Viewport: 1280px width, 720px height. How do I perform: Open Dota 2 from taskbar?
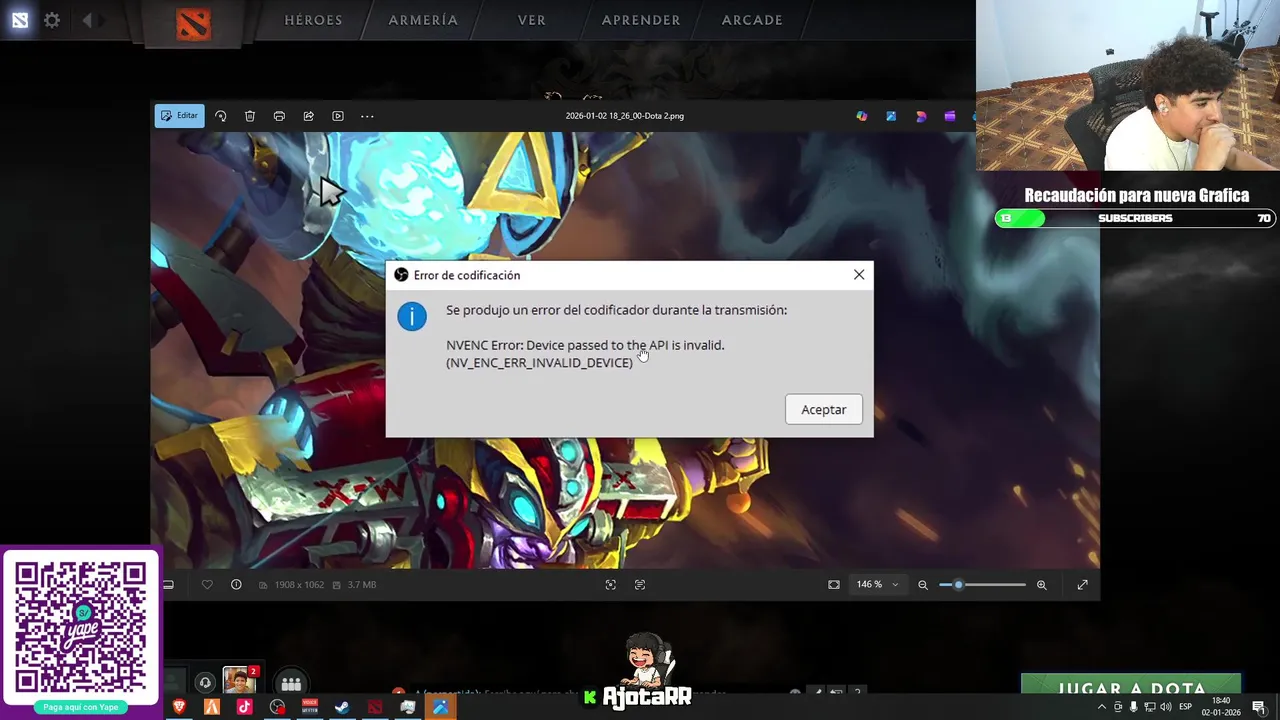click(x=375, y=708)
